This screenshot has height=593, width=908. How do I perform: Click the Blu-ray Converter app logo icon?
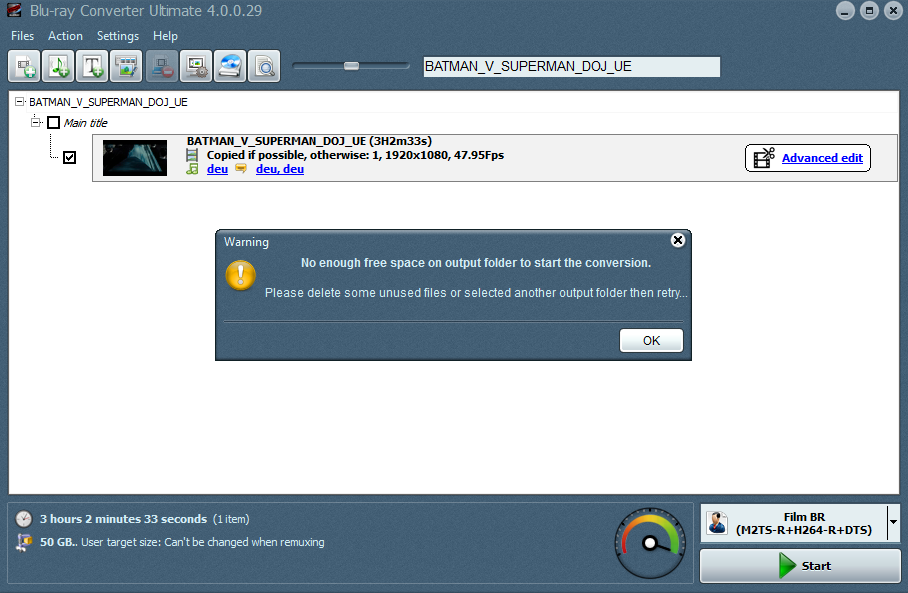14,10
